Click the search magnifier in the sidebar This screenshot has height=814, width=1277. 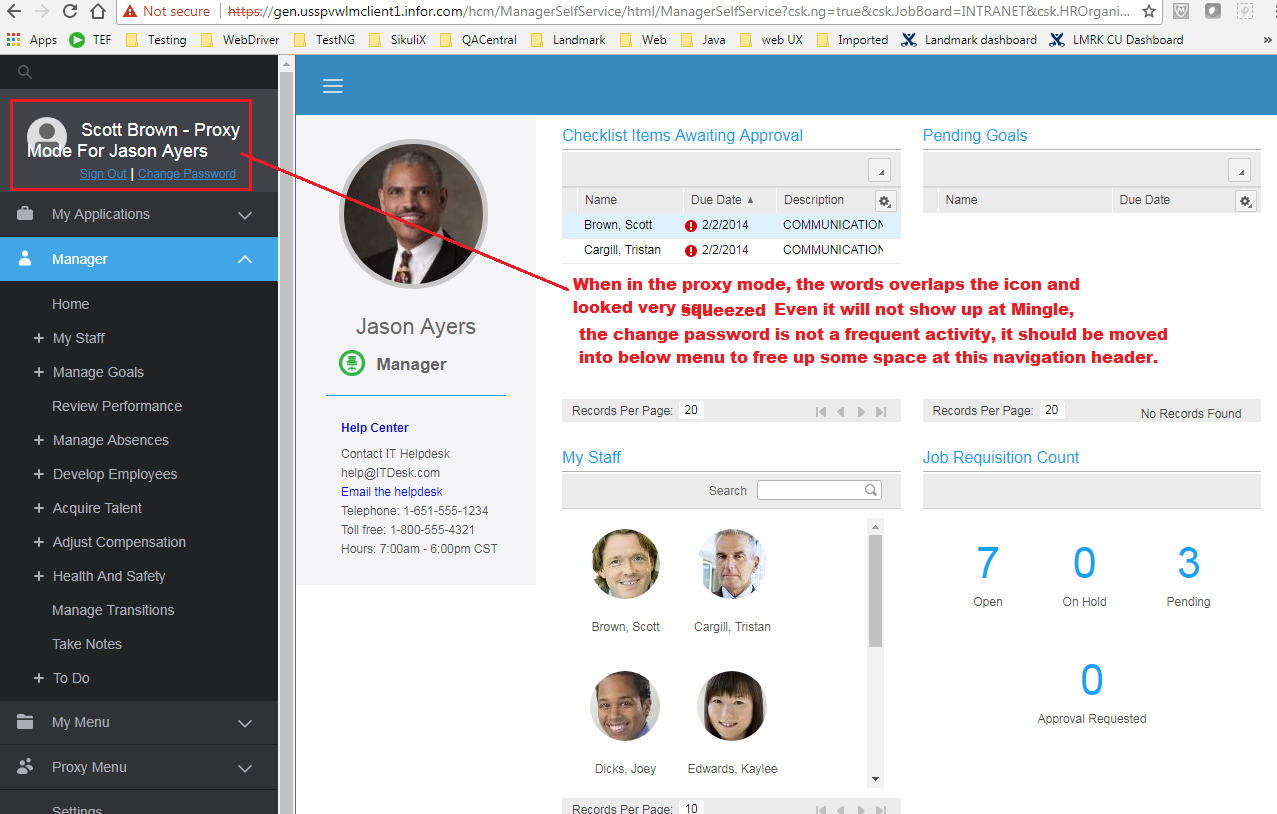25,72
